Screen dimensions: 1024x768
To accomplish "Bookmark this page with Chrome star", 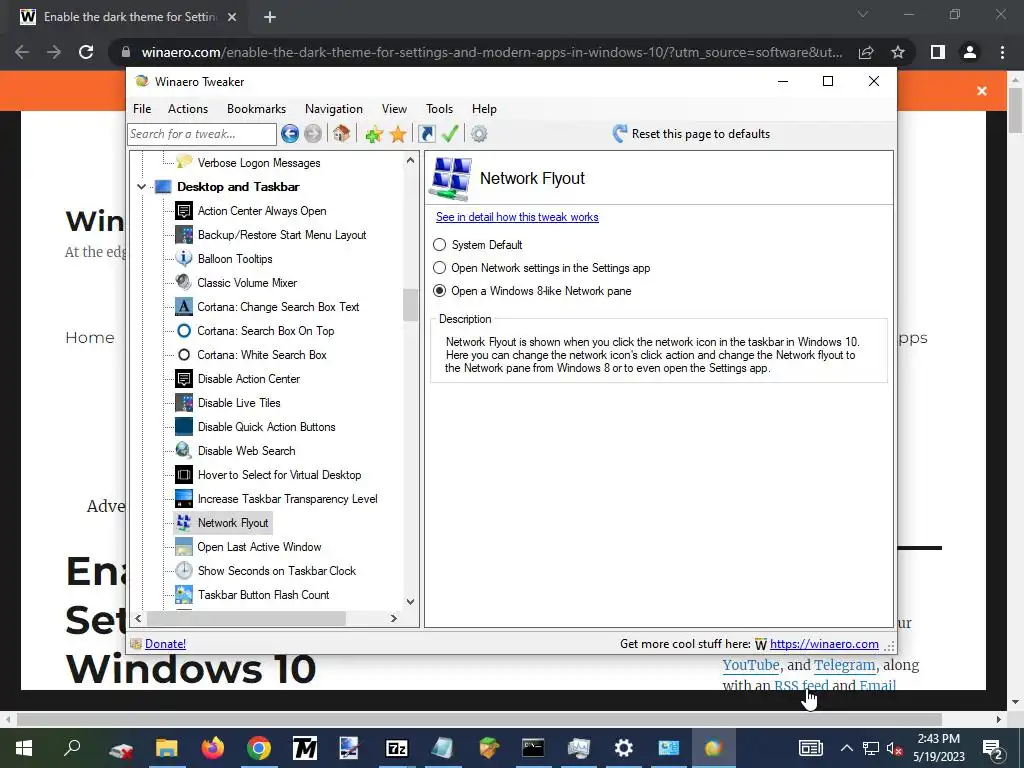I will click(x=898, y=52).
